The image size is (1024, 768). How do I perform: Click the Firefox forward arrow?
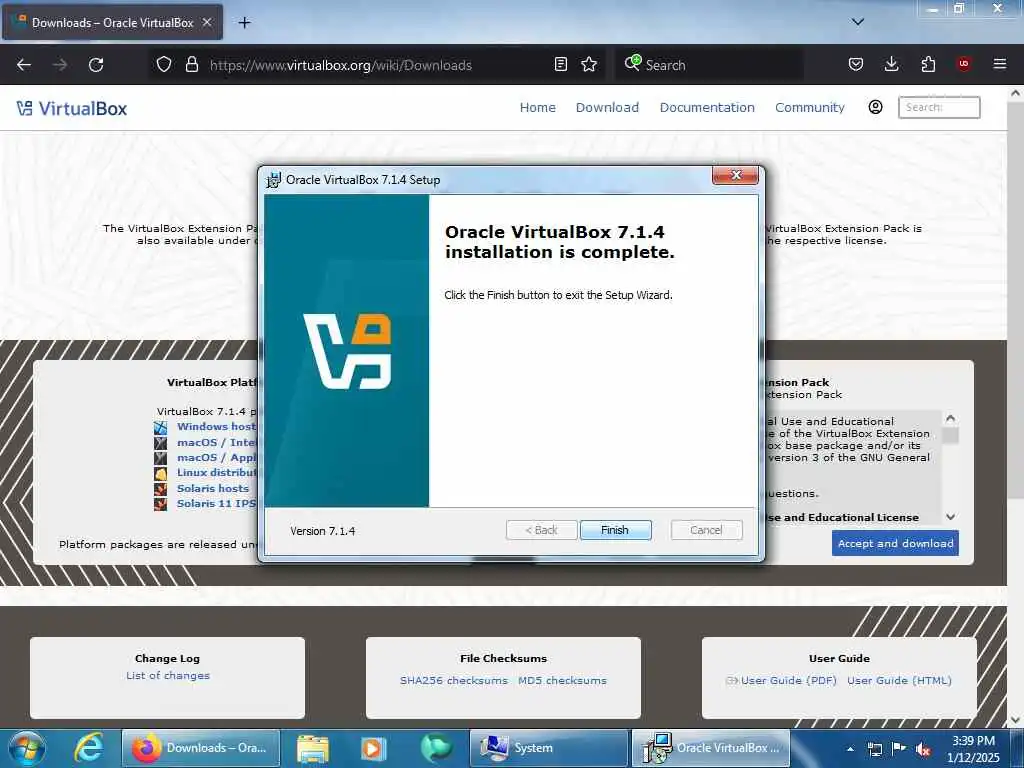pyautogui.click(x=60, y=65)
